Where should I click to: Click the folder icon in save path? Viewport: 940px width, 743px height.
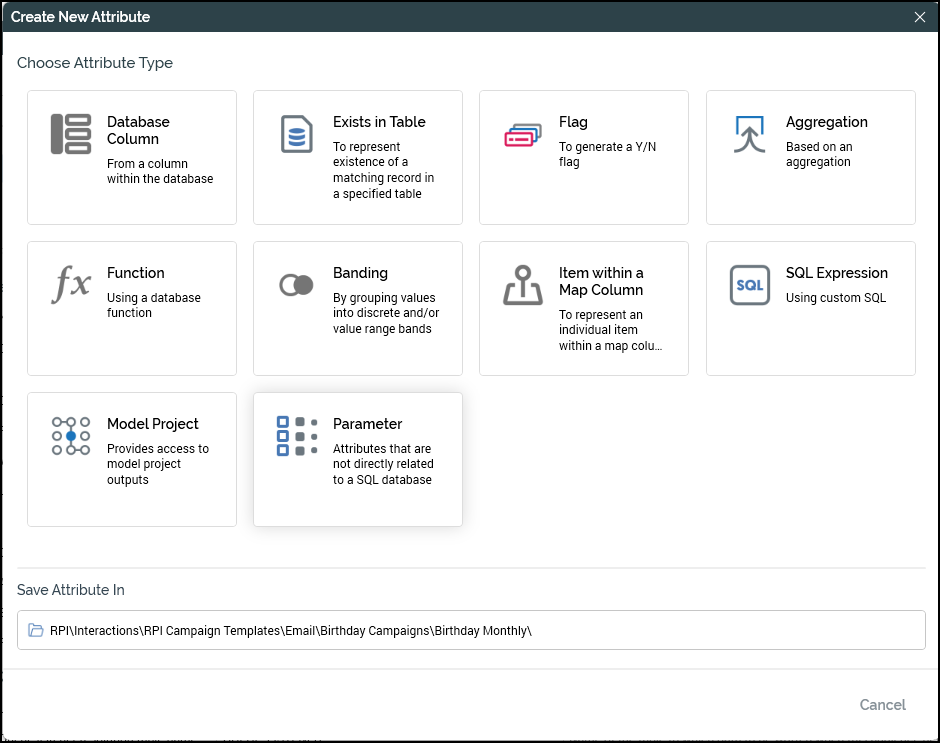click(x=36, y=631)
